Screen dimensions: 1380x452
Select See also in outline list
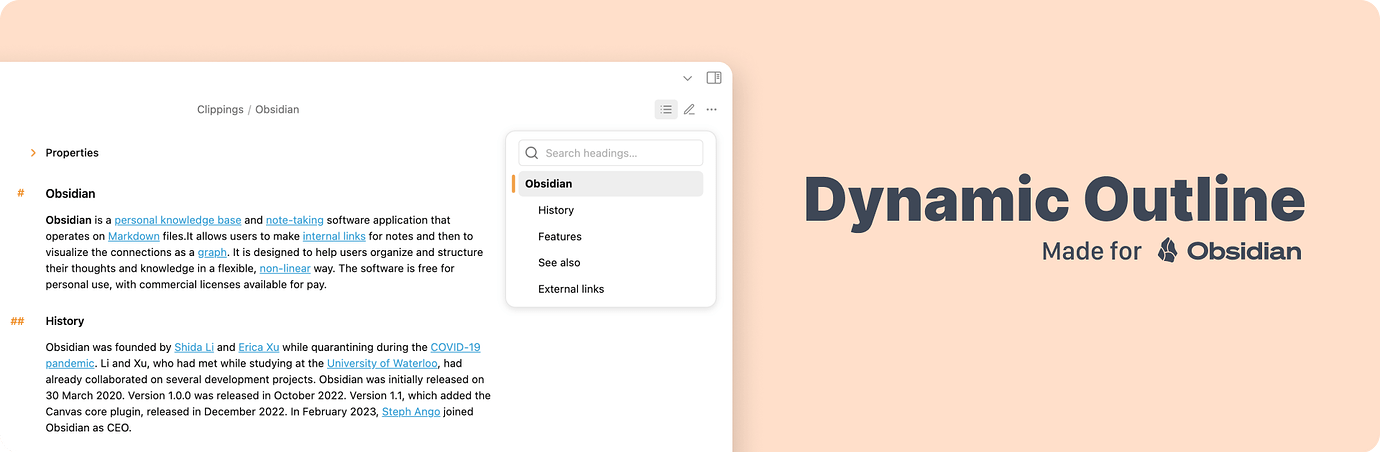pos(559,263)
